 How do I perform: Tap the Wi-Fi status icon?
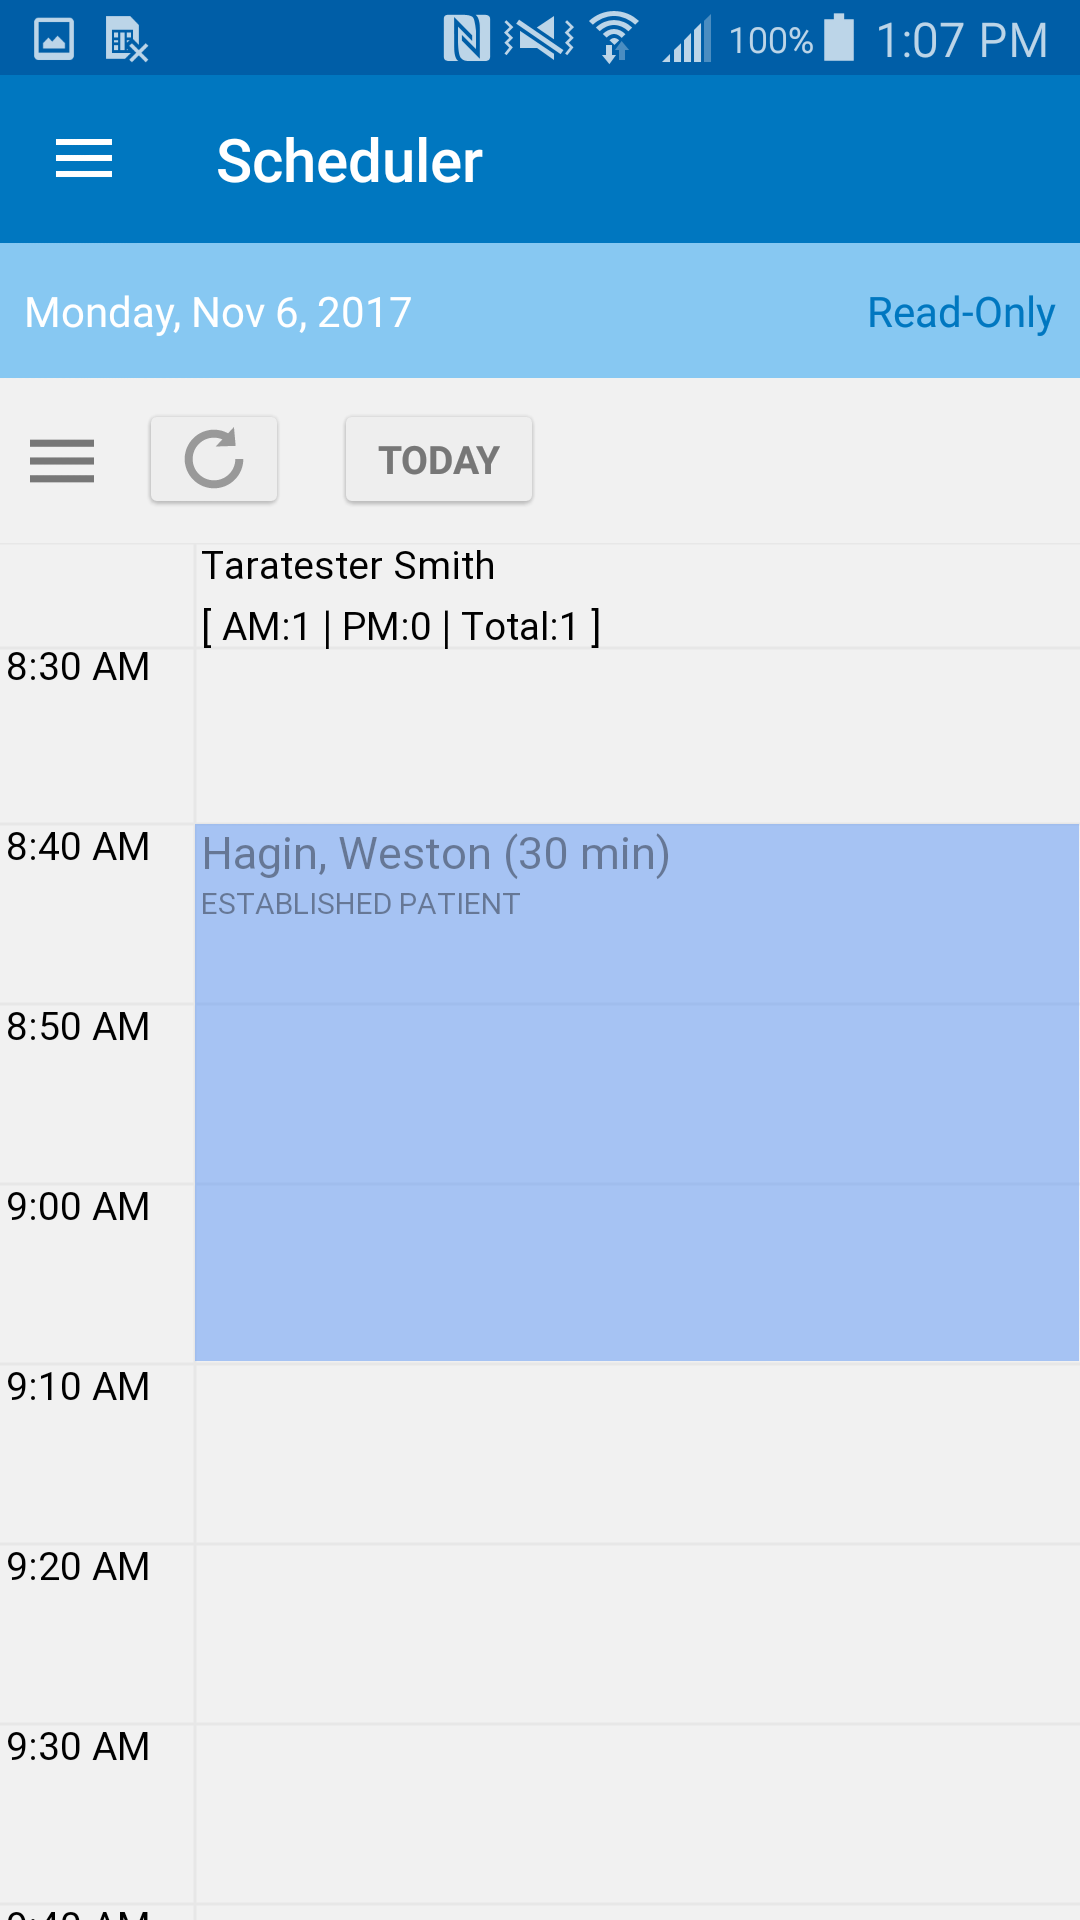point(614,38)
